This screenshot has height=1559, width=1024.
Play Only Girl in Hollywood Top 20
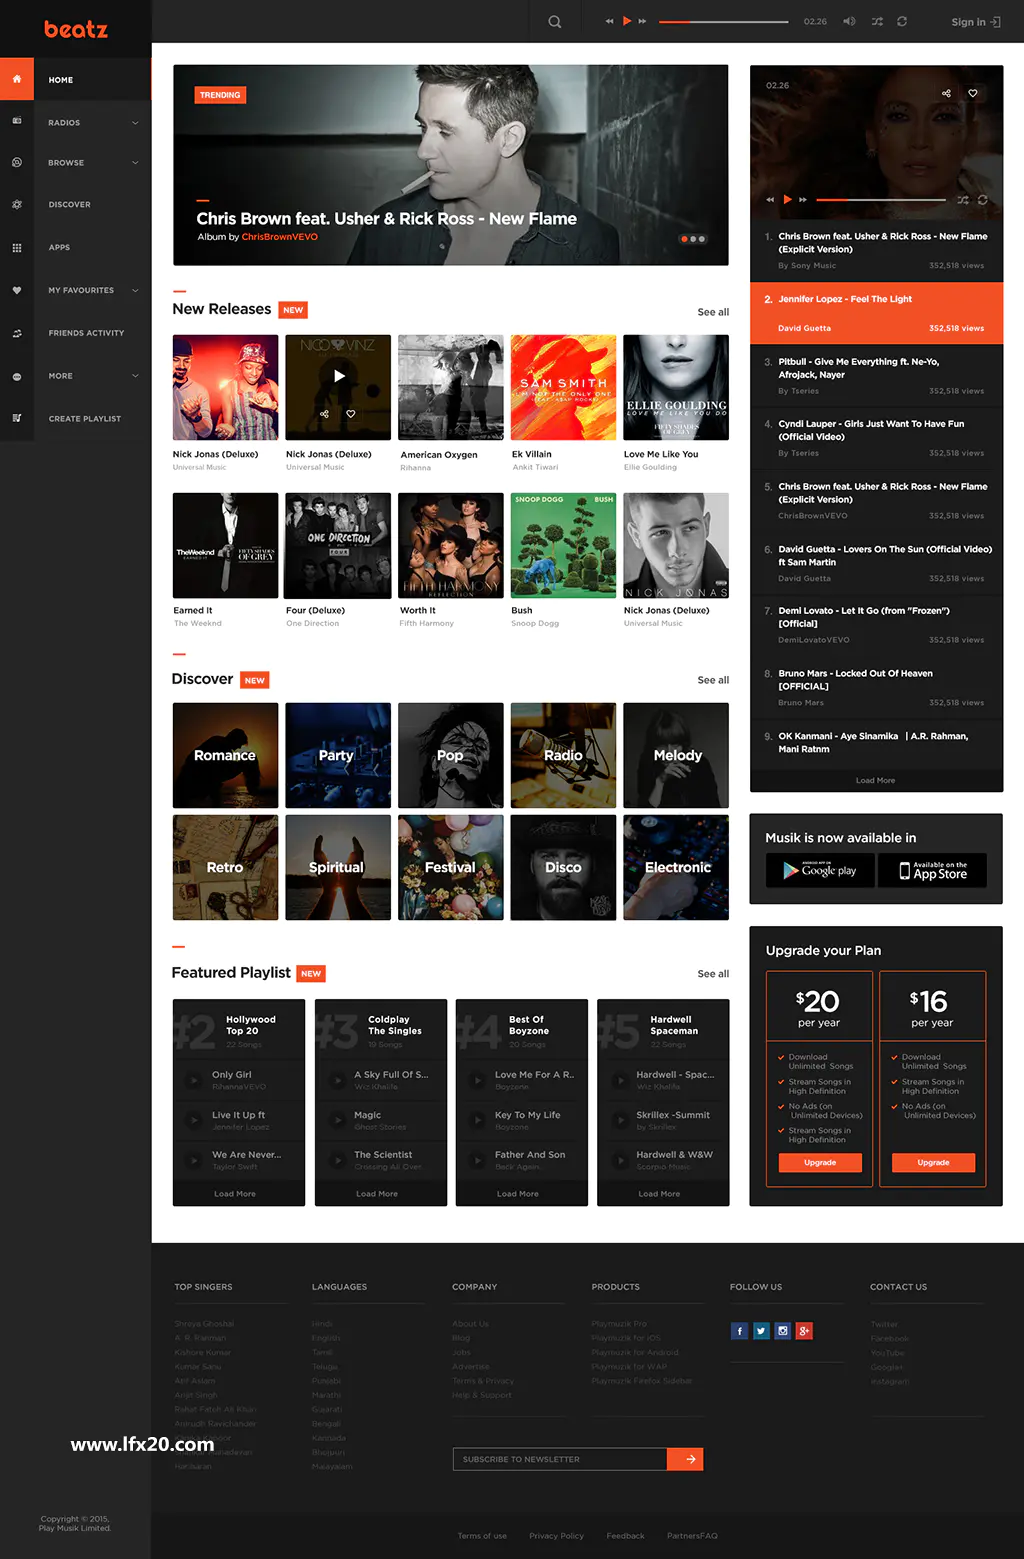pos(193,1080)
